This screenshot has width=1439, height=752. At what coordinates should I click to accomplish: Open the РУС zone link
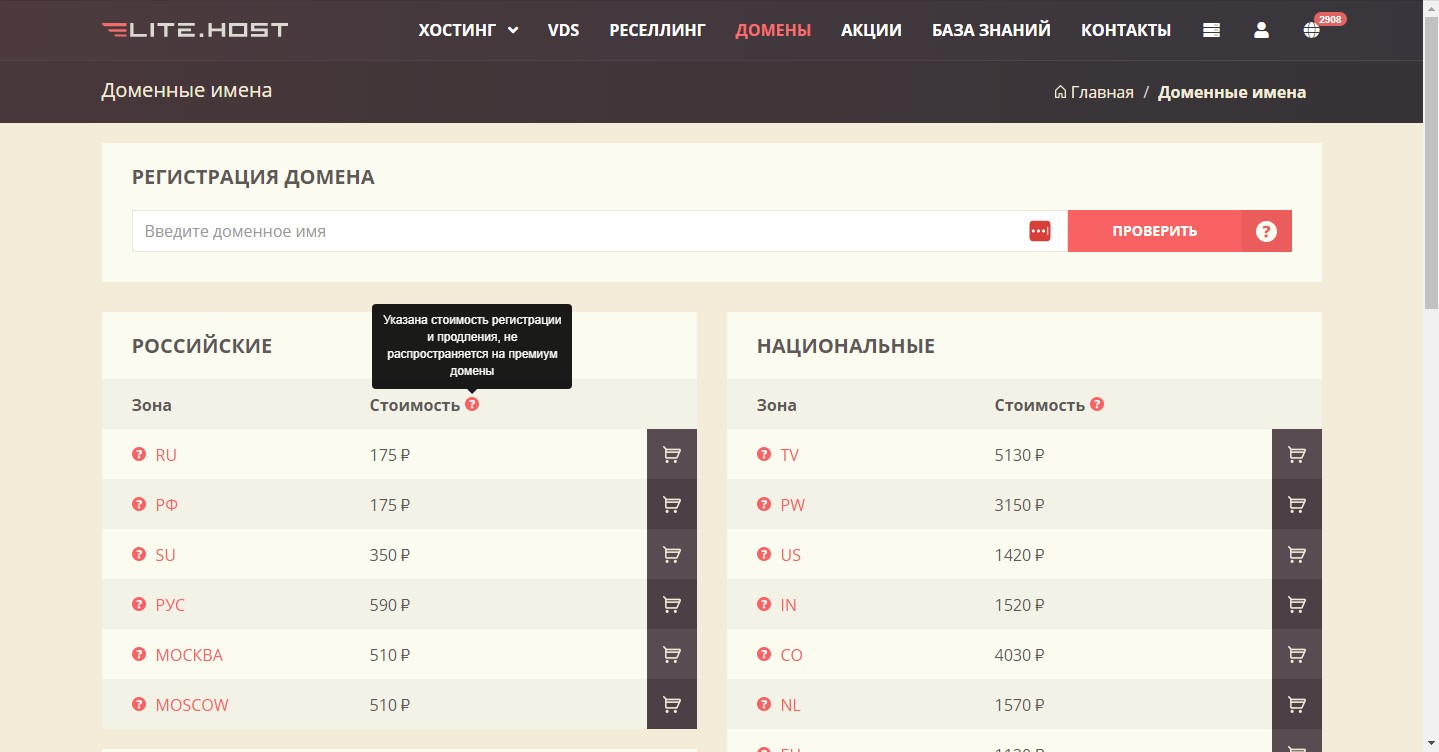[170, 604]
